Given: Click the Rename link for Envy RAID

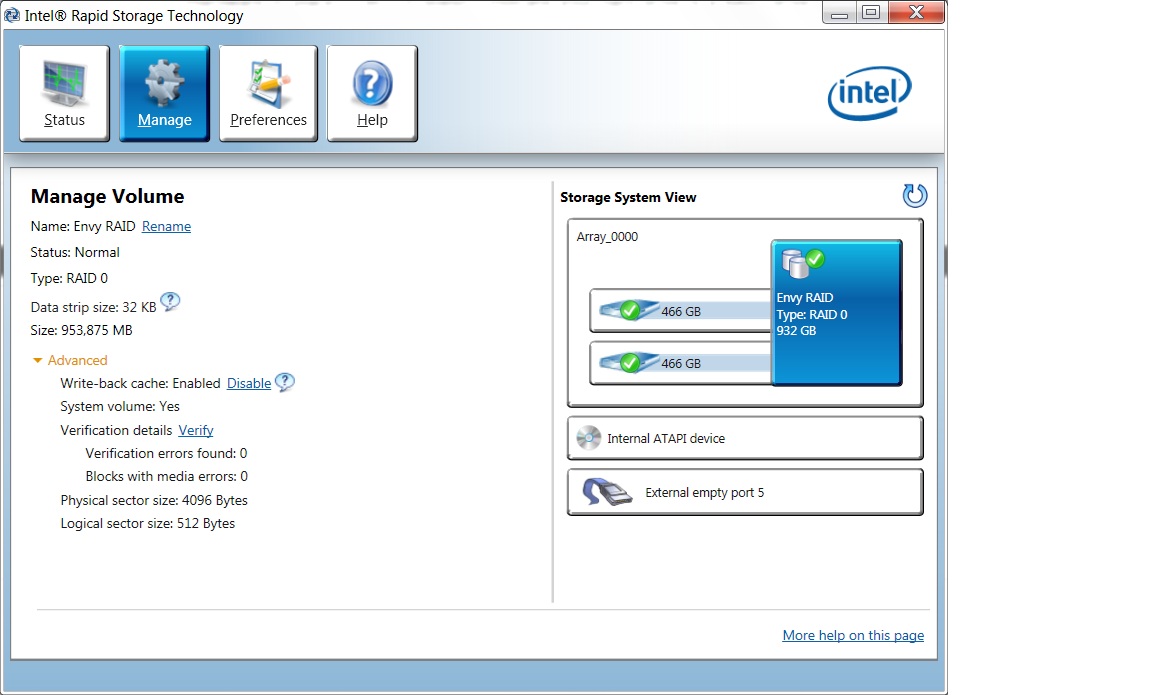Looking at the screenshot, I should (x=166, y=226).
